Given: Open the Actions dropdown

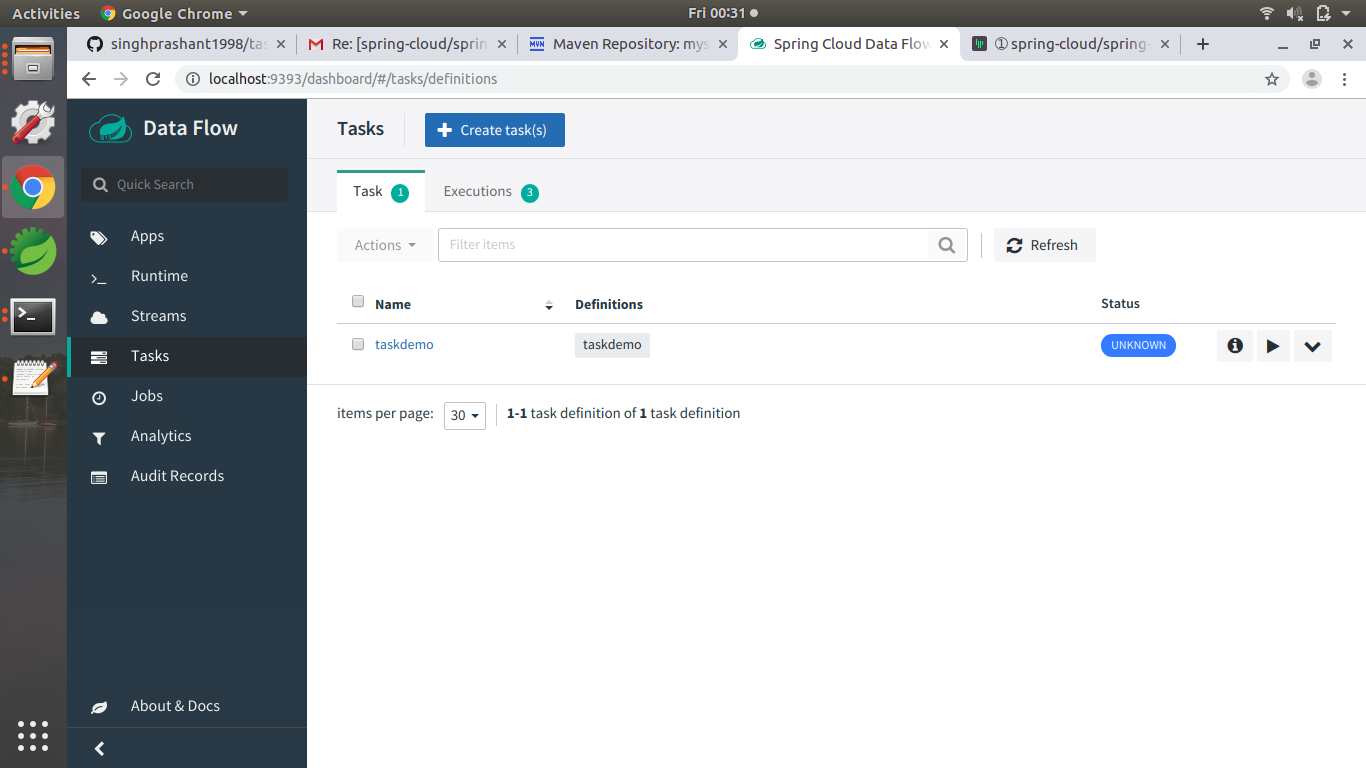Looking at the screenshot, I should [x=385, y=245].
